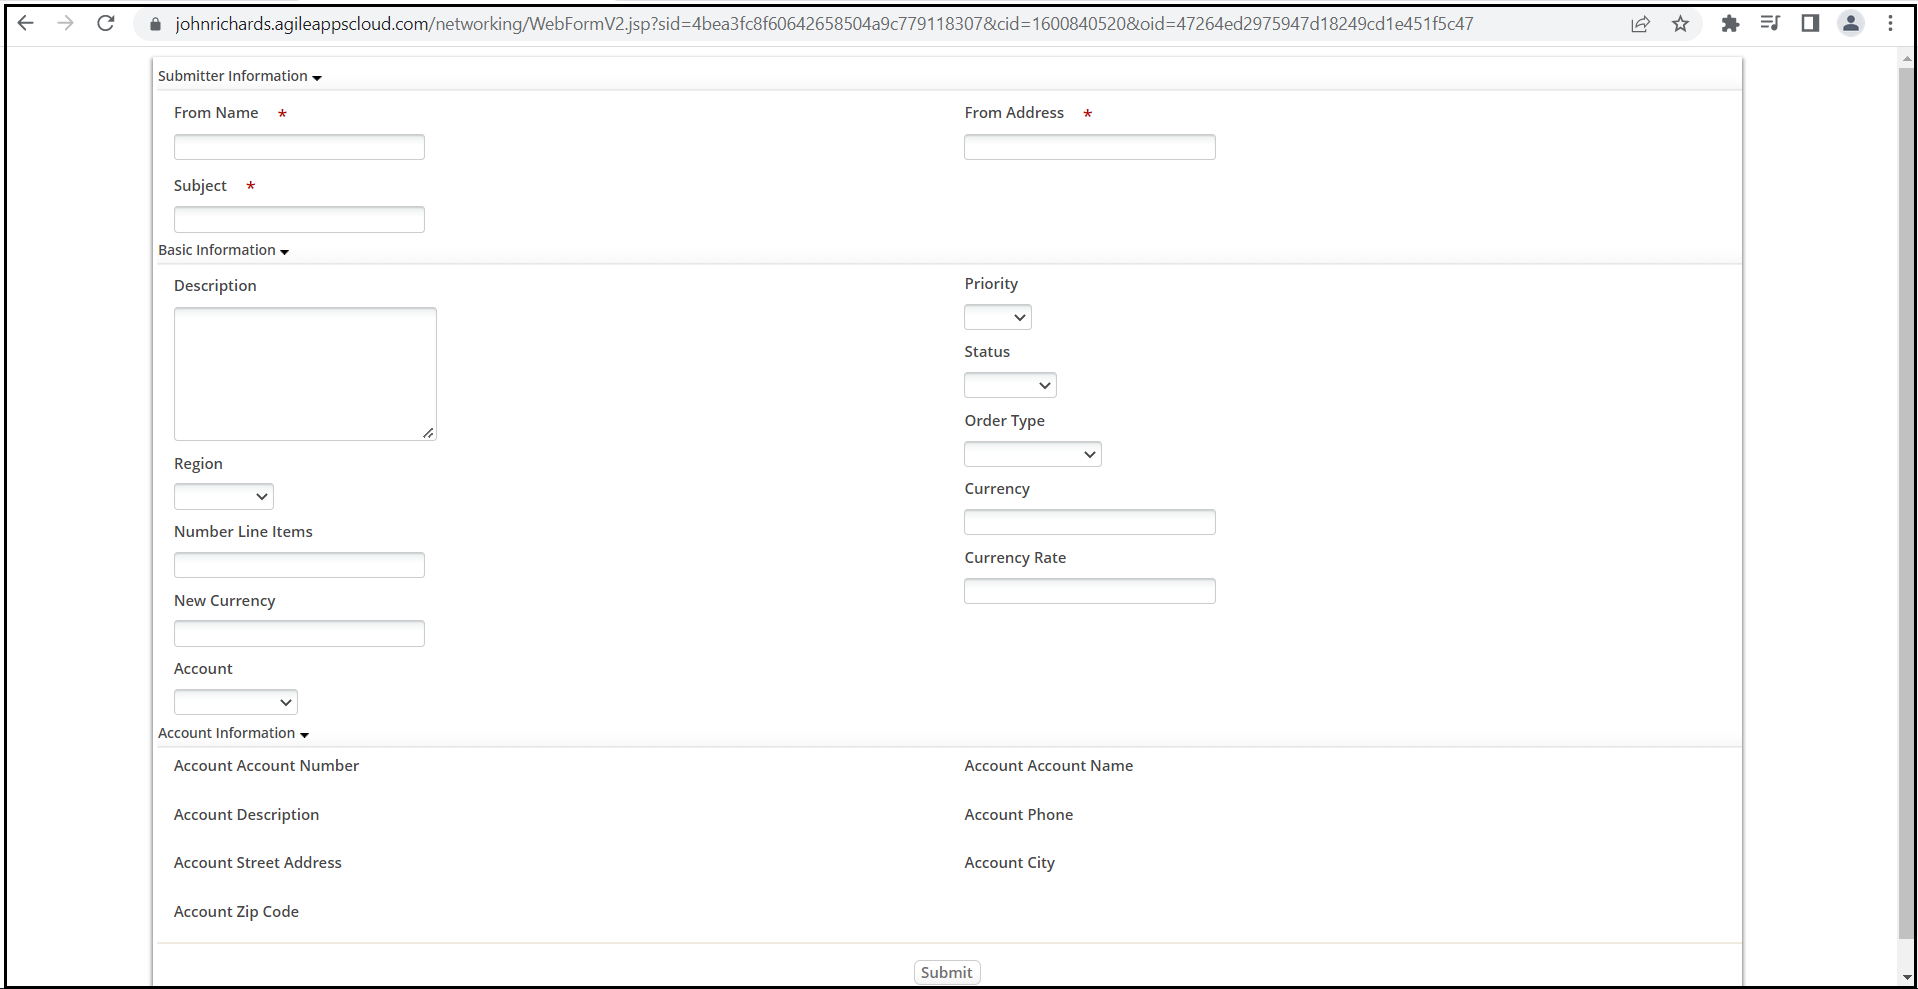Click scrollbar down arrow

click(1907, 977)
